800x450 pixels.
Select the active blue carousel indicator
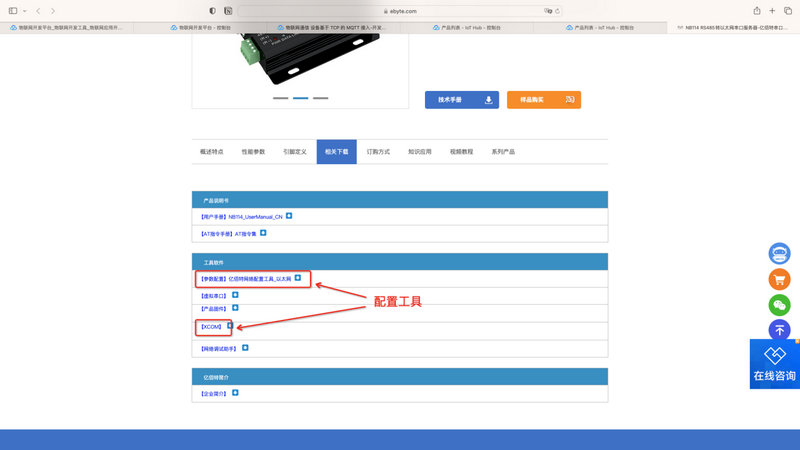tap(301, 98)
